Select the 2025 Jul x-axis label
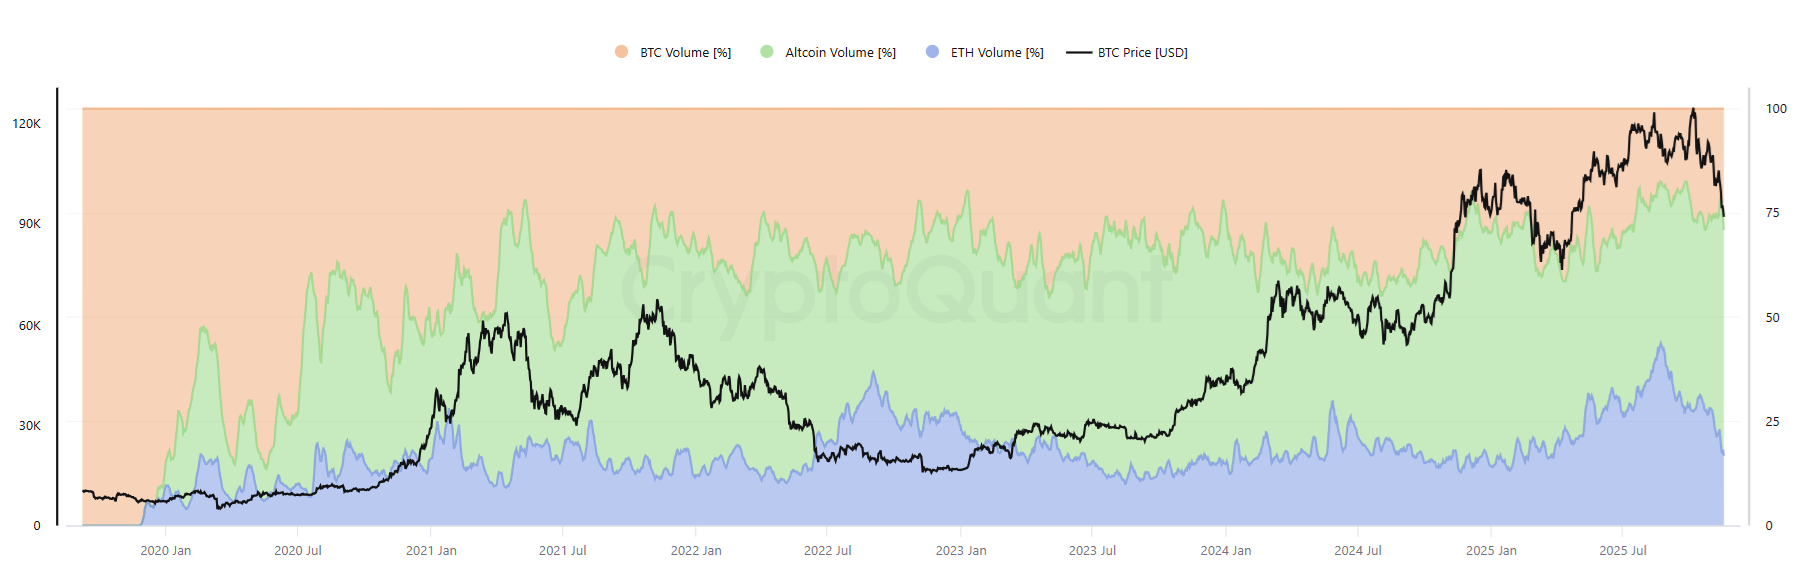 click(x=1622, y=551)
